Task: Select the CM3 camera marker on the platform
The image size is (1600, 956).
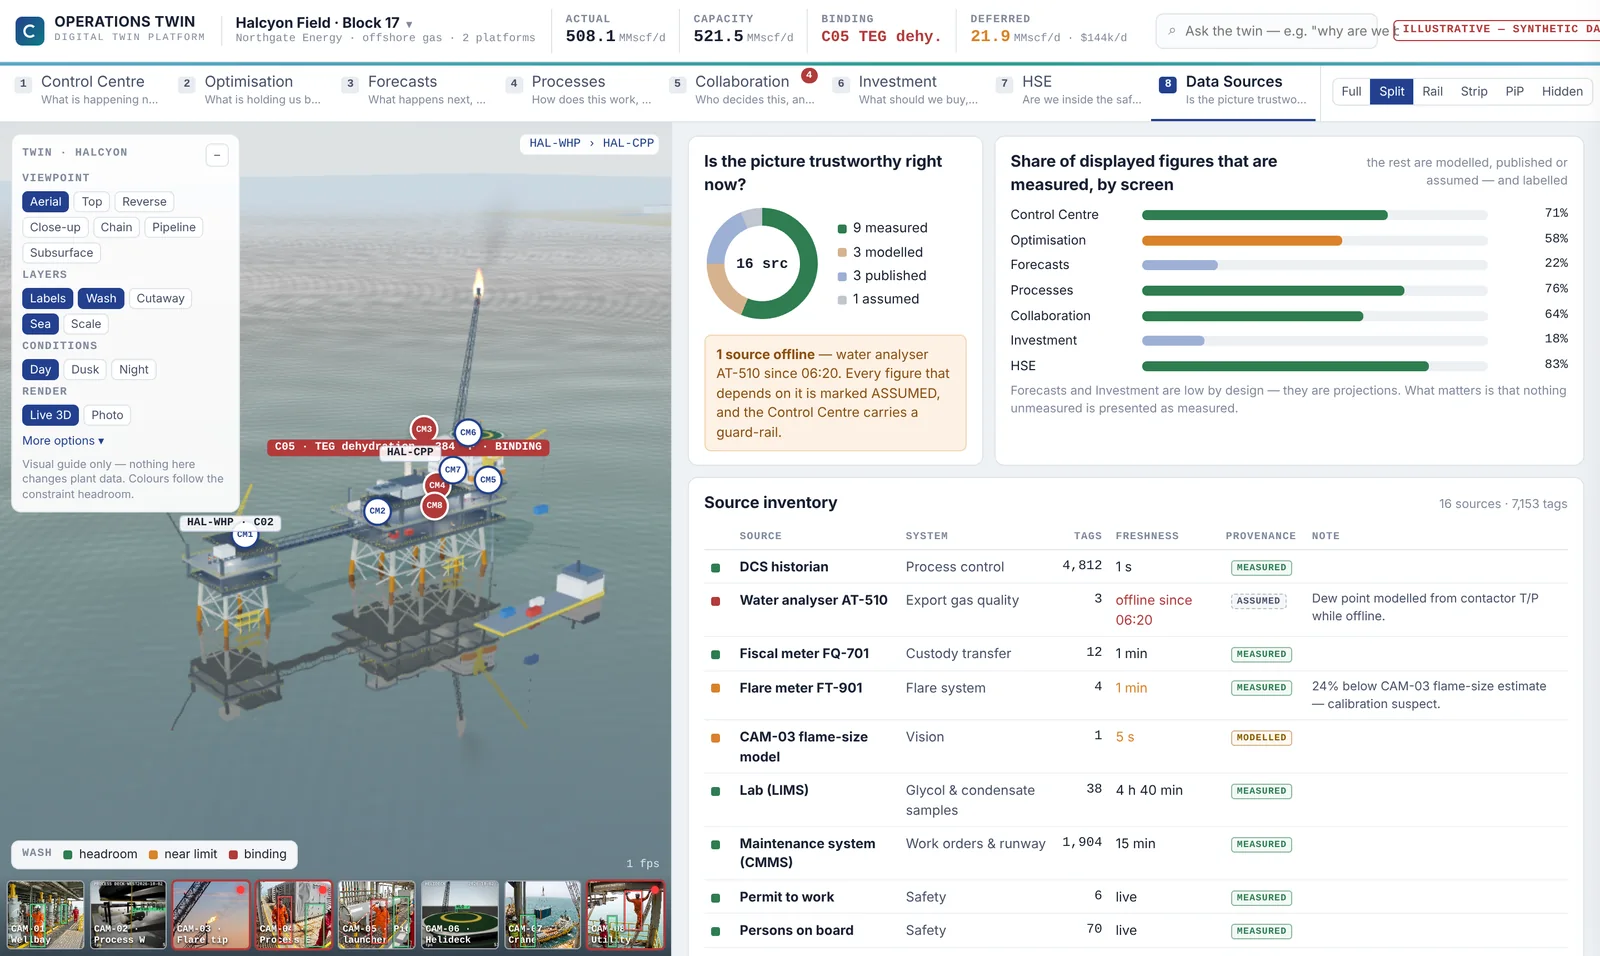Action: (x=424, y=429)
